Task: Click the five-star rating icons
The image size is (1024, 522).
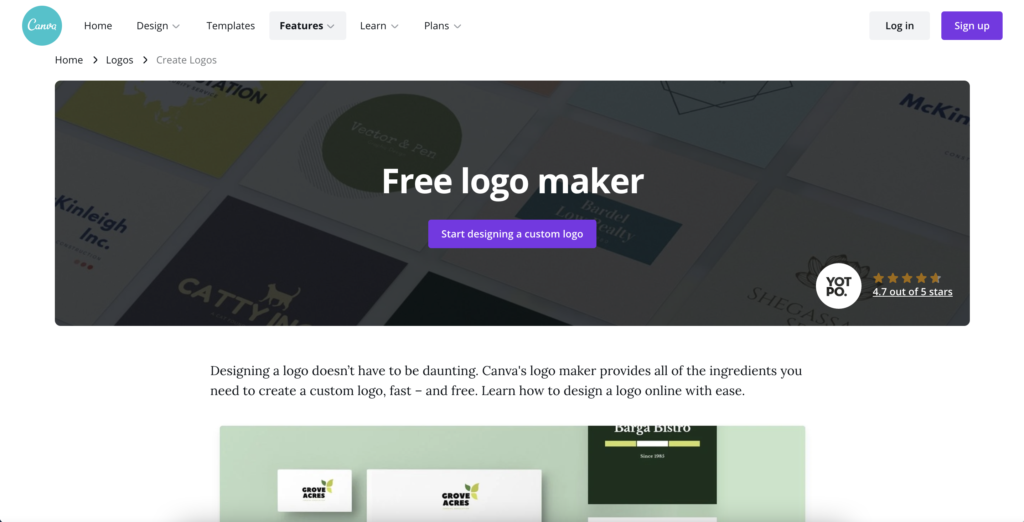Action: (907, 278)
